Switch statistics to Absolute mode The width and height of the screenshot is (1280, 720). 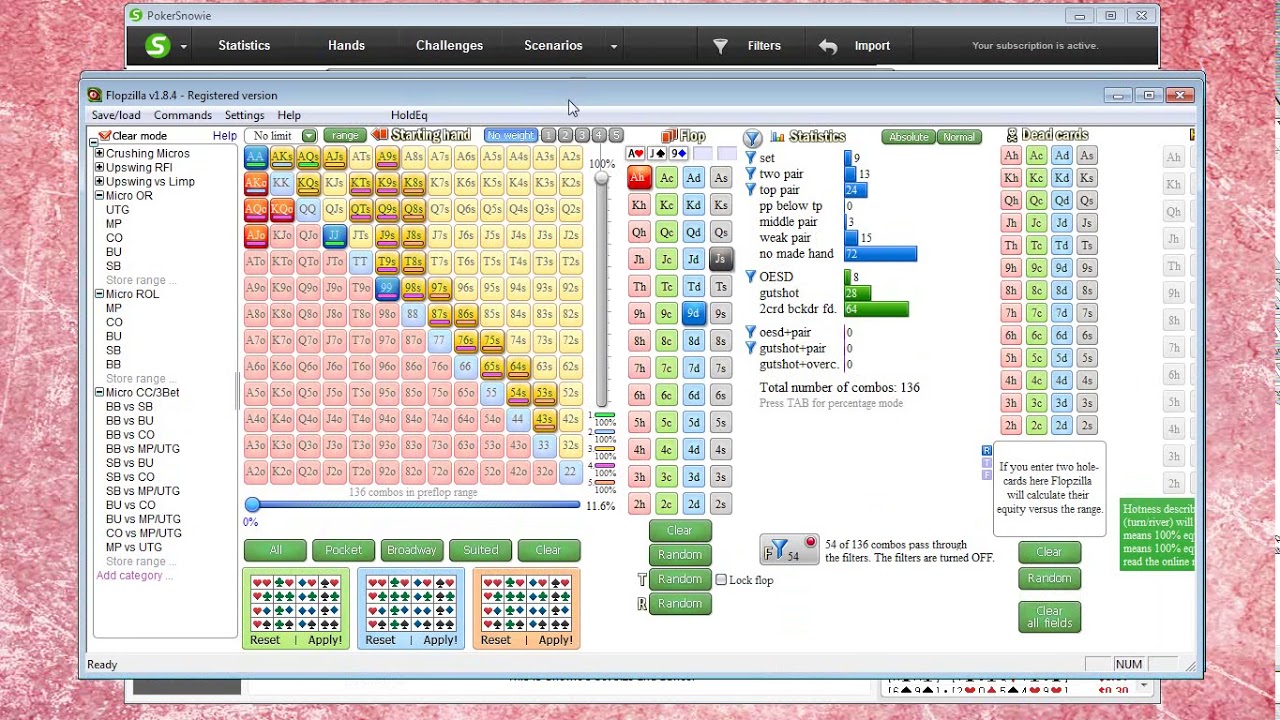coord(908,137)
